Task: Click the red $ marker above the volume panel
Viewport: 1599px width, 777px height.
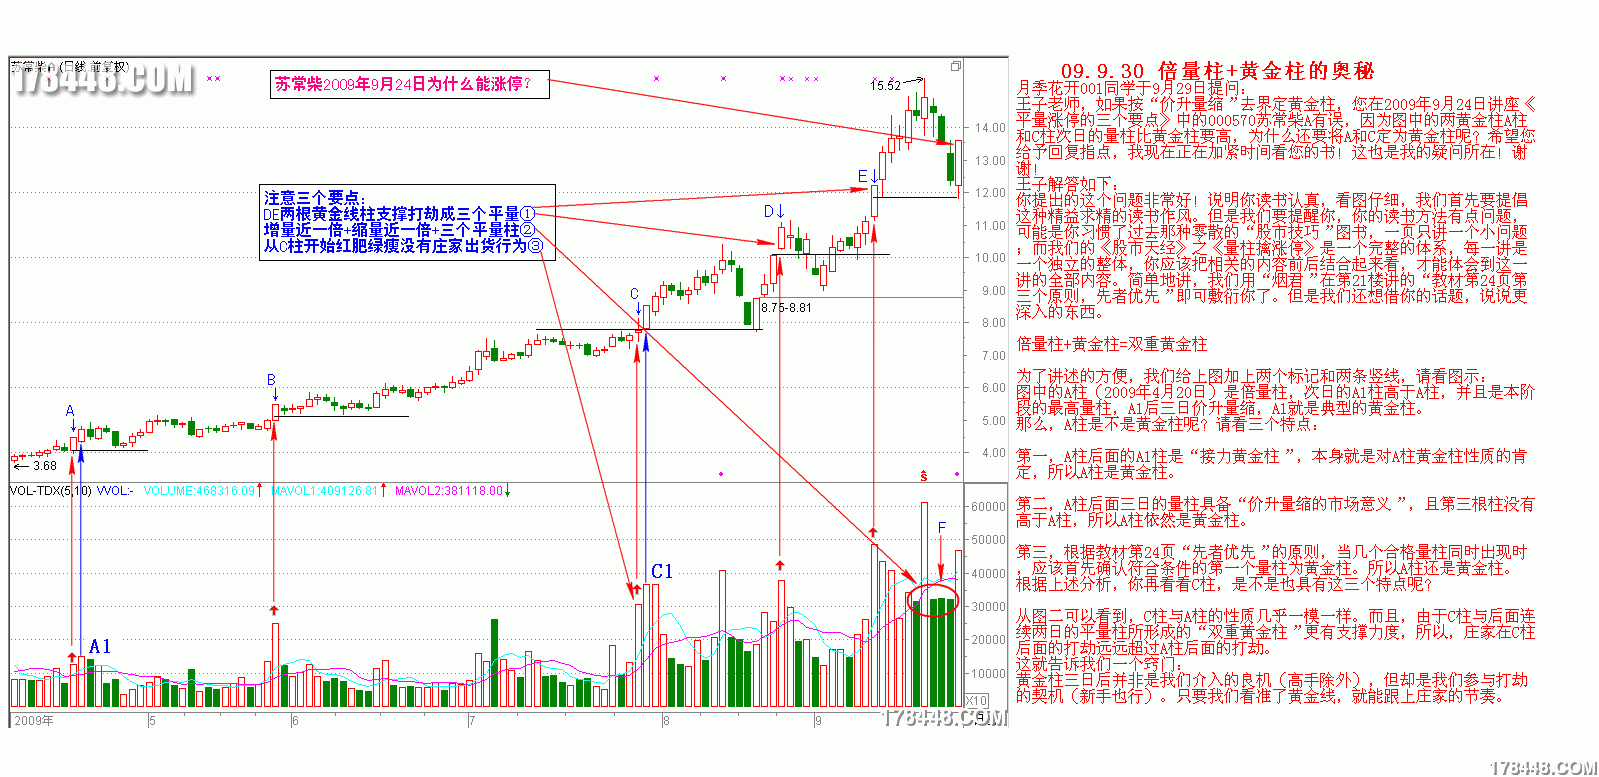Action: pyautogui.click(x=924, y=475)
